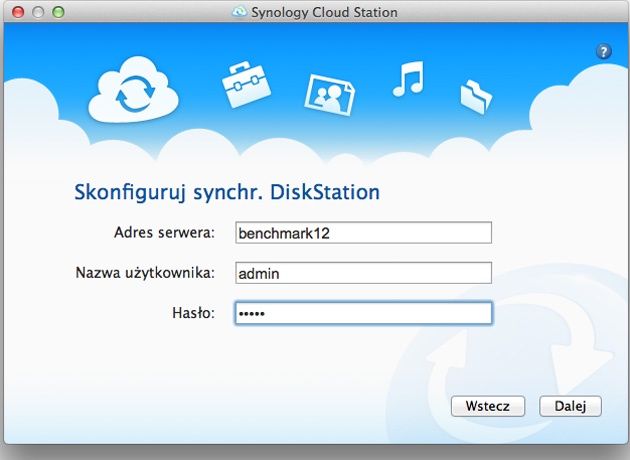Focus the Adres serwera input field
Image resolution: width=630 pixels, height=460 pixels.
click(x=363, y=233)
